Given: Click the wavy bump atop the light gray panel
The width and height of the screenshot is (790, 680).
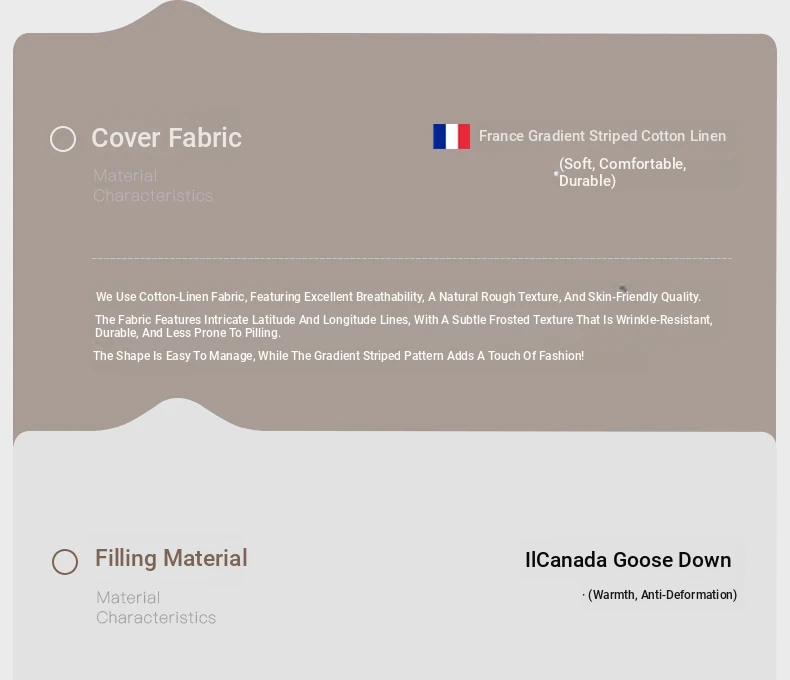Looking at the screenshot, I should point(177,412).
